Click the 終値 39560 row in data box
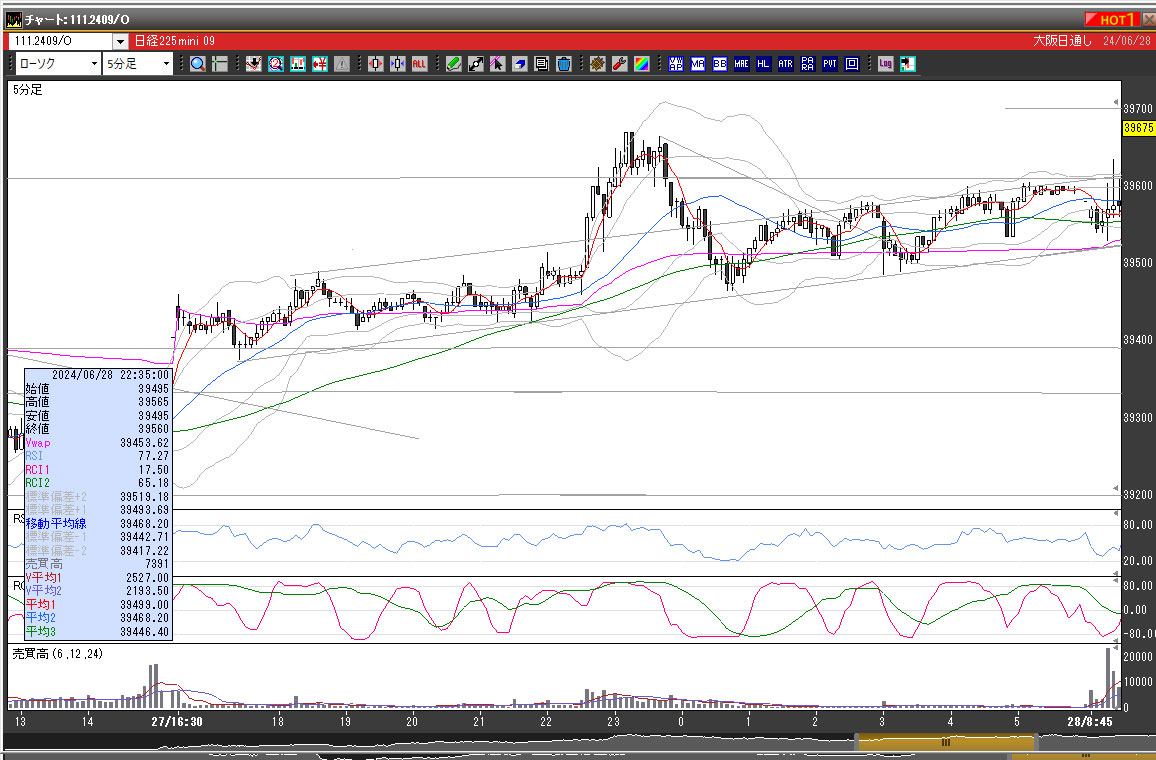 [x=97, y=428]
